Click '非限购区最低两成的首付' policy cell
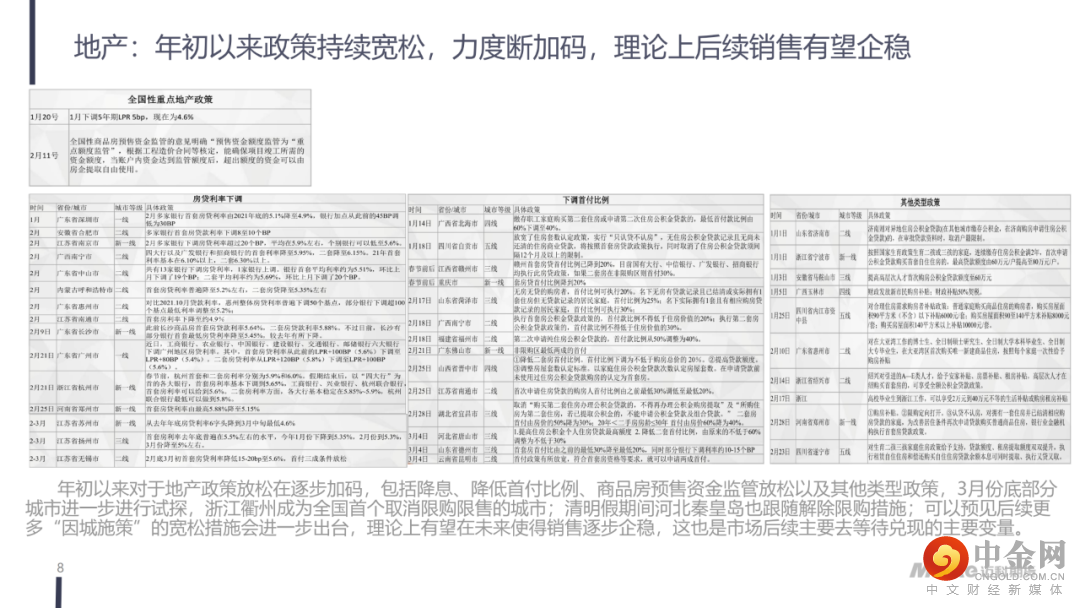This screenshot has width=1080, height=608. (x=550, y=350)
